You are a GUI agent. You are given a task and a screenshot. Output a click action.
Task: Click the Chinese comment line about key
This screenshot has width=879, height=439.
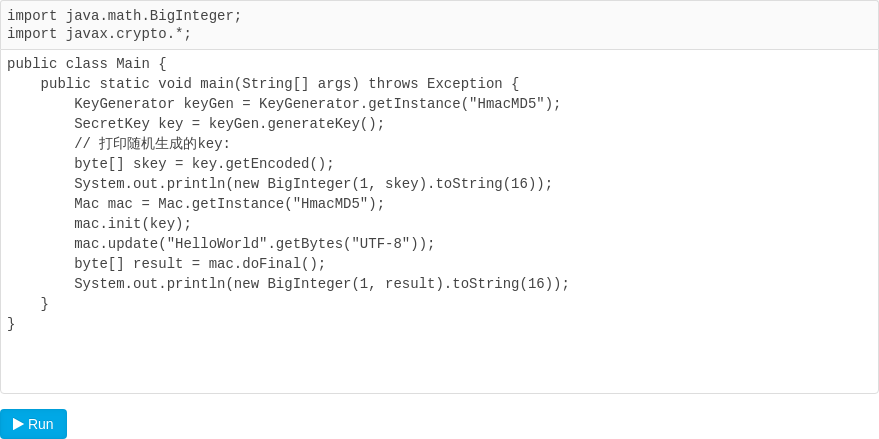pos(152,144)
